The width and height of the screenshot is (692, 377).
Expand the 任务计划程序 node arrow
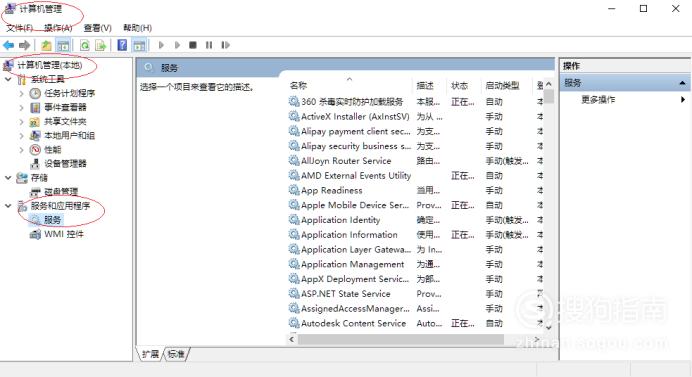(21, 93)
